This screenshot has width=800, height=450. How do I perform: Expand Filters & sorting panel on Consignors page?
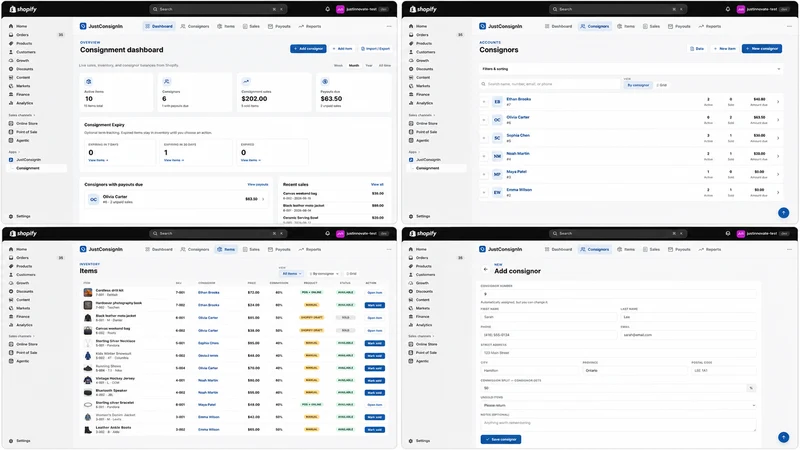630,68
